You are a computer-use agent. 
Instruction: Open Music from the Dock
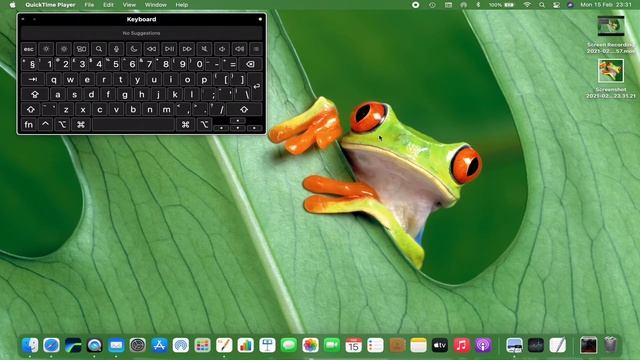click(461, 345)
